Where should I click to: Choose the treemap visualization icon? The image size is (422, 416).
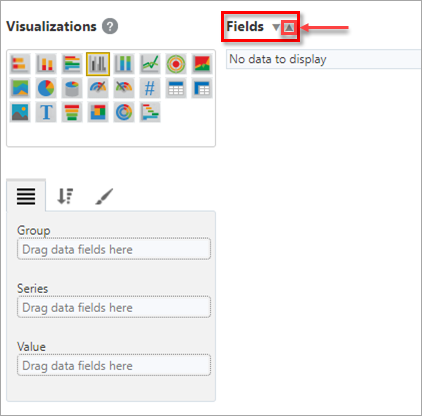pyautogui.click(x=98, y=112)
